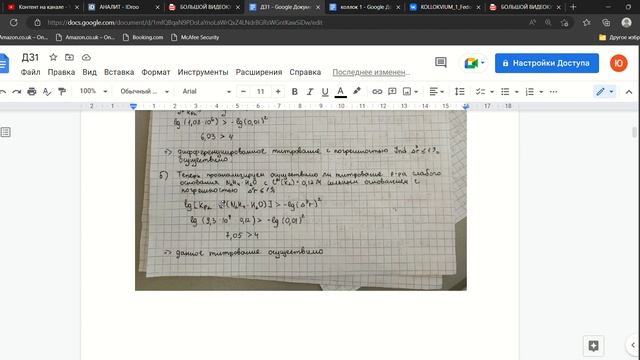
Task: Open checklist options dropdown arrow
Action: tap(491, 92)
